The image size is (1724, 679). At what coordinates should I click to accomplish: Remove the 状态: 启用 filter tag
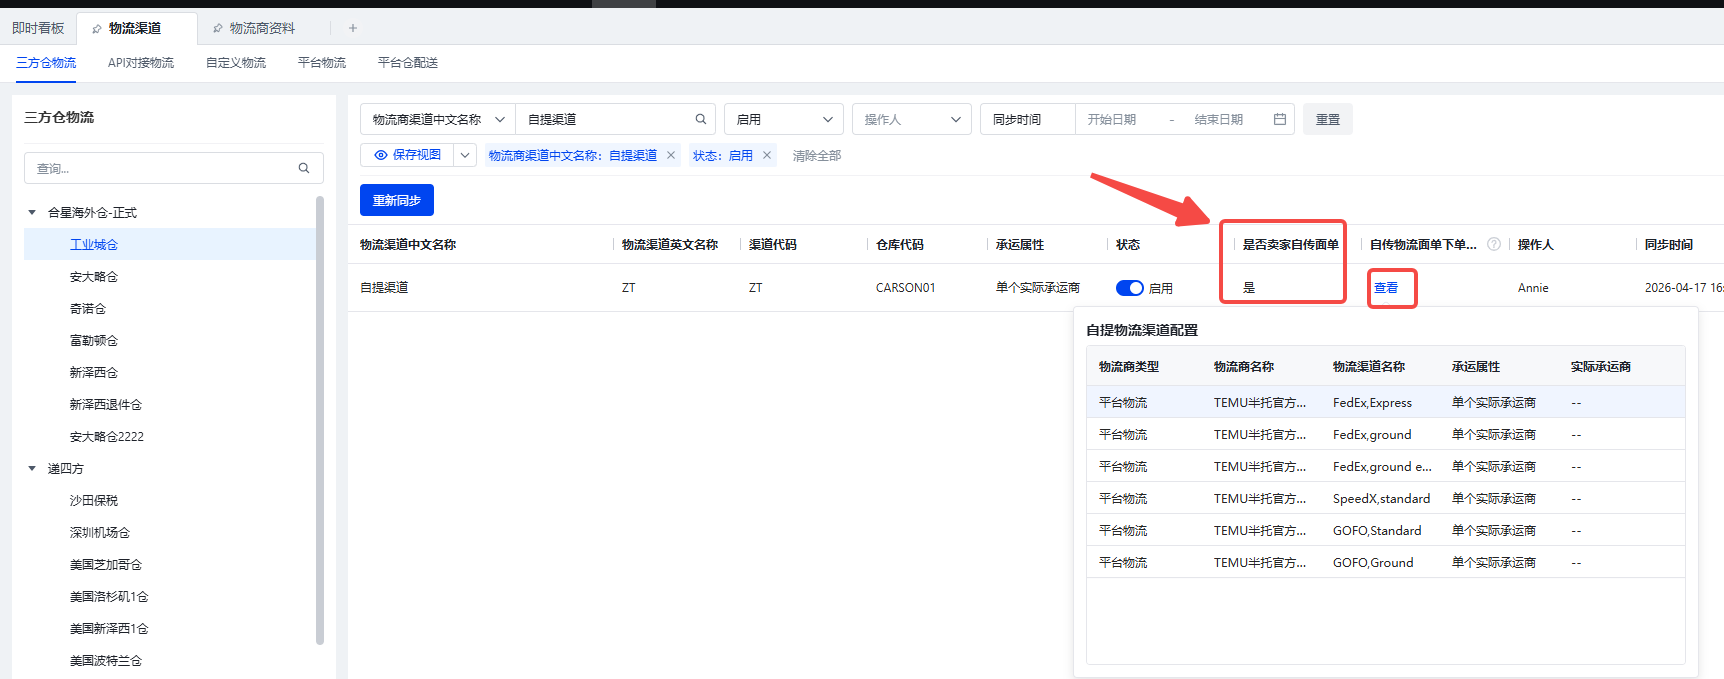(767, 155)
